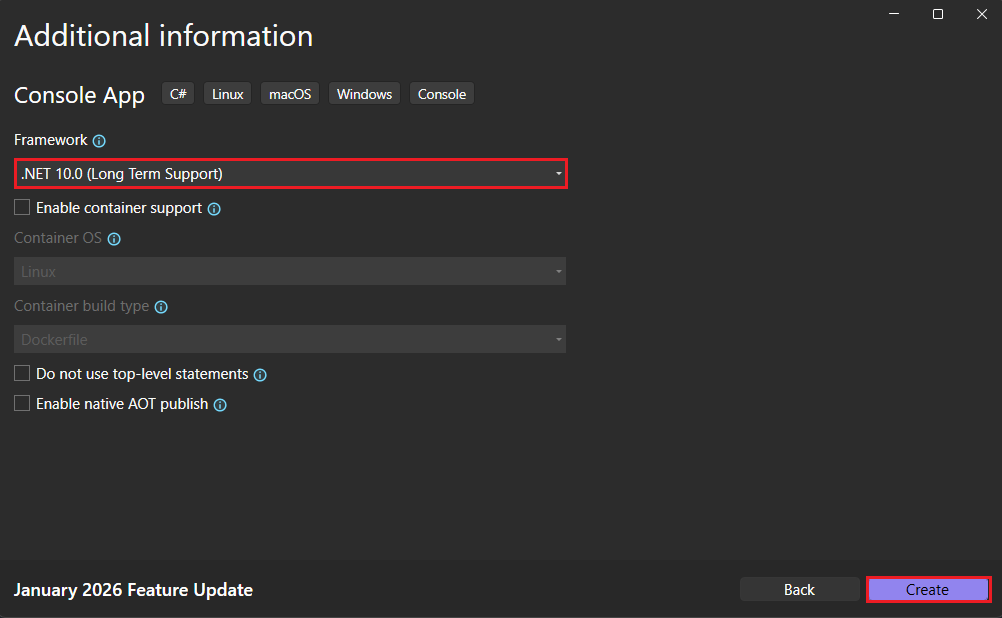The height and width of the screenshot is (618, 1002).
Task: Select the Windows platform tag
Action: pyautogui.click(x=364, y=93)
